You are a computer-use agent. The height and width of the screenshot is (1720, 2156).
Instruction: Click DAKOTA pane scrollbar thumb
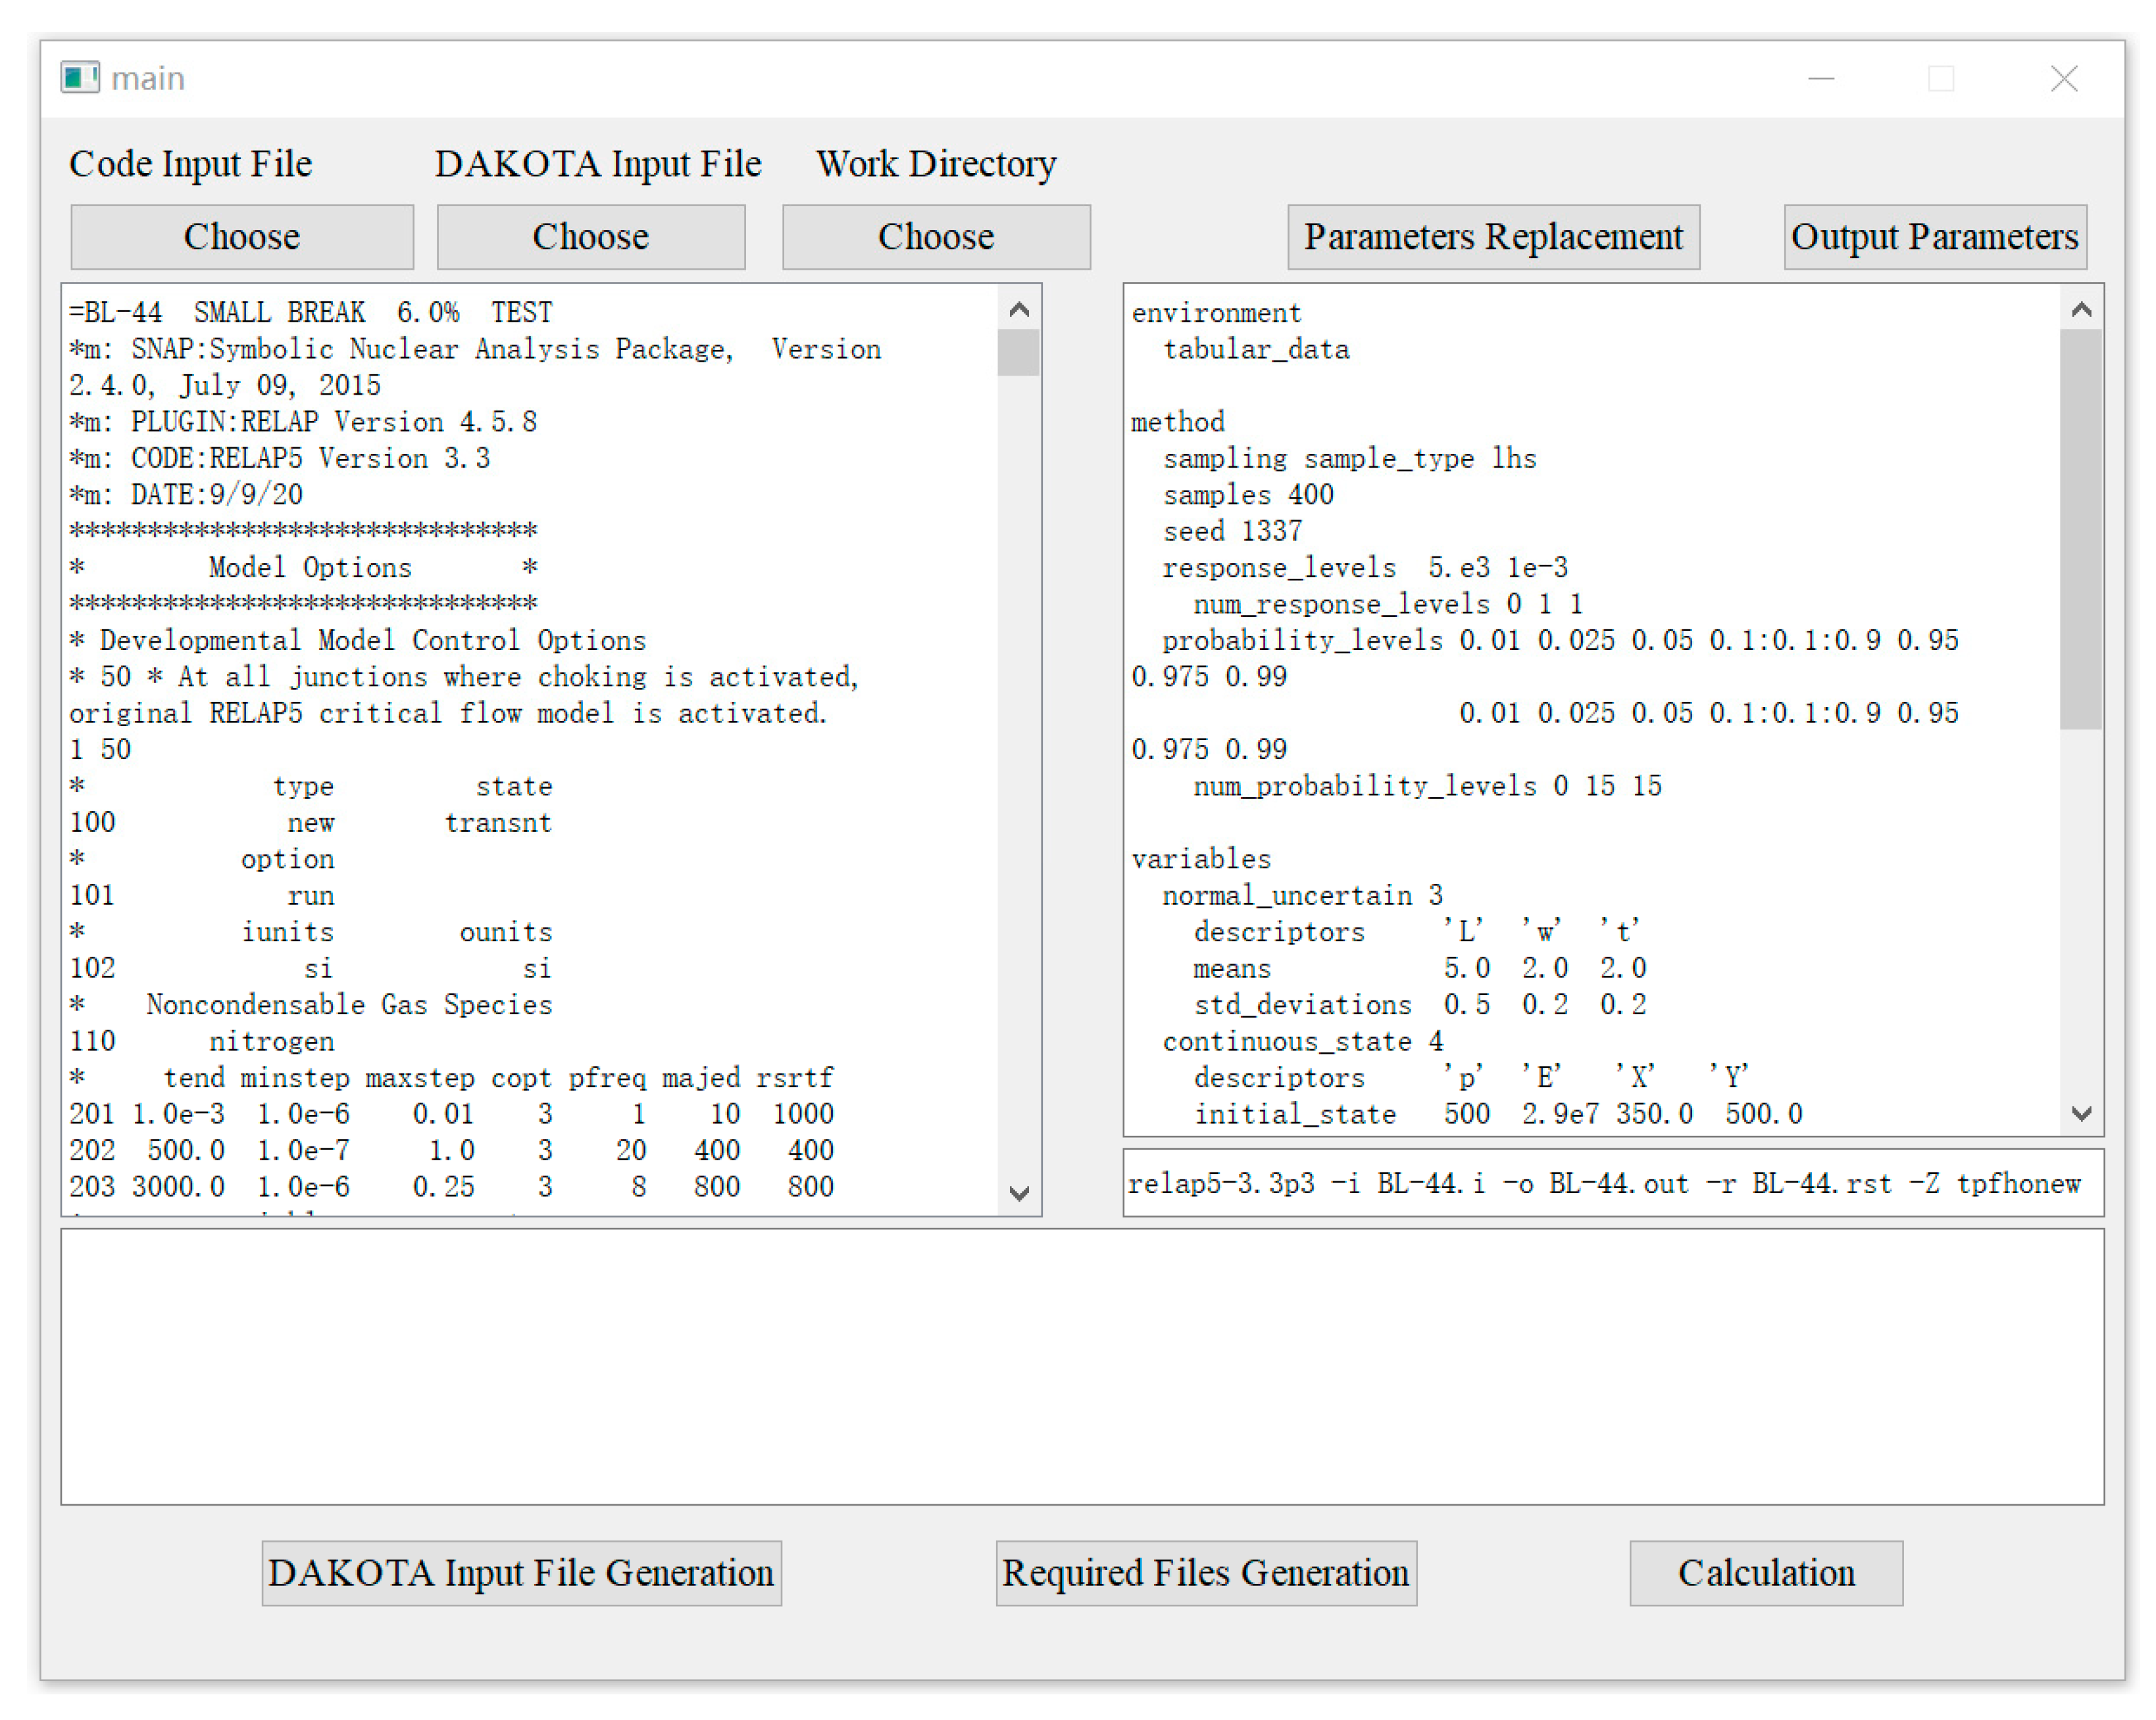[2080, 528]
